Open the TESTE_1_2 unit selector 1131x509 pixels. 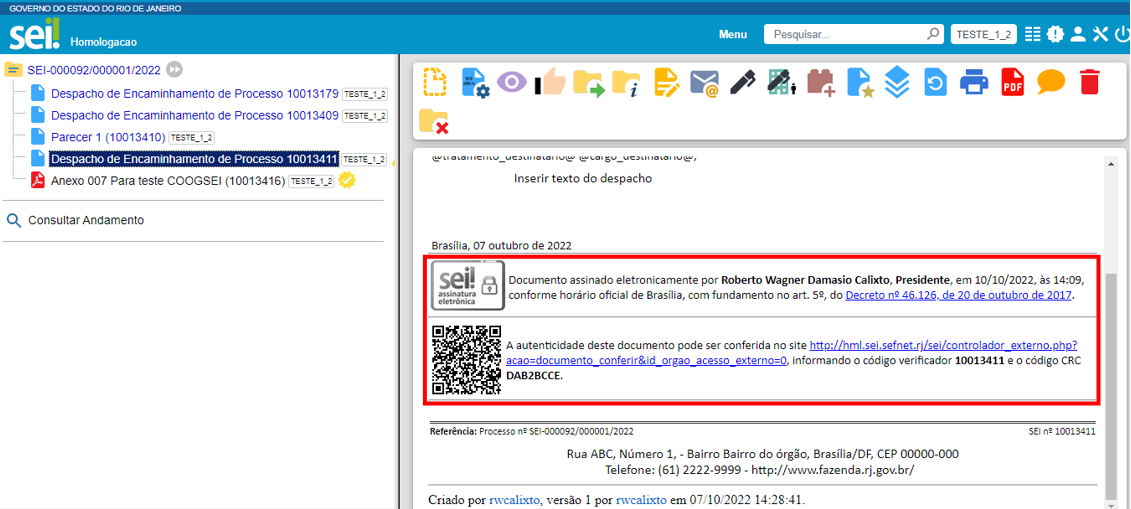(984, 34)
